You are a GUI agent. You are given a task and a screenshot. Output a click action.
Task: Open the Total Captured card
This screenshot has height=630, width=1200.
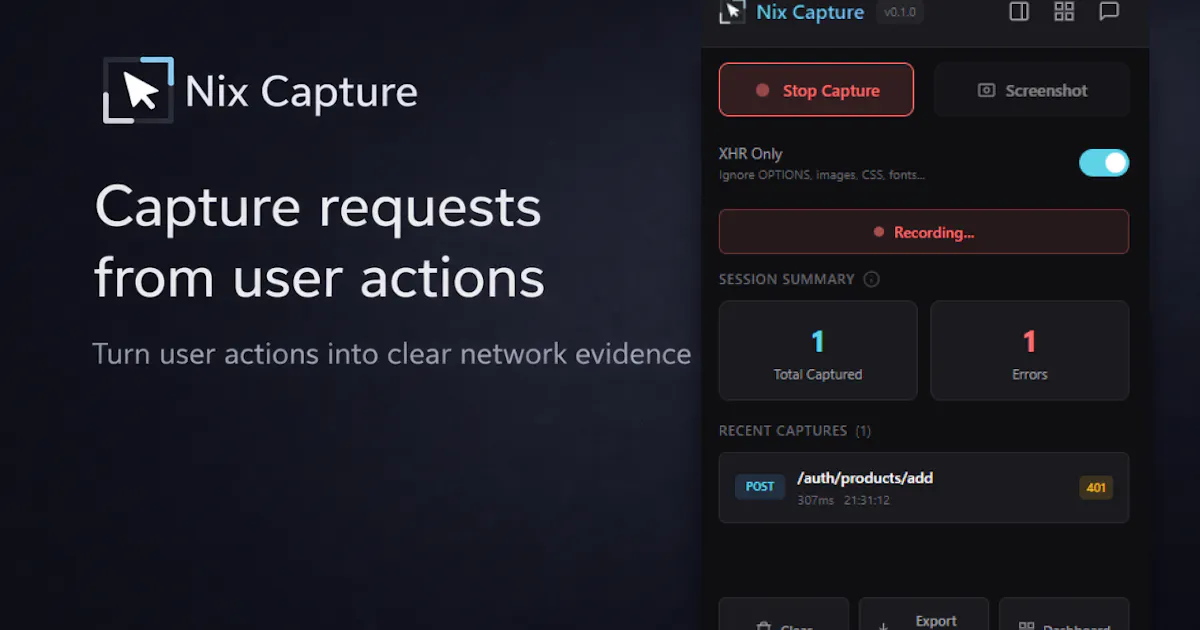click(x=818, y=351)
